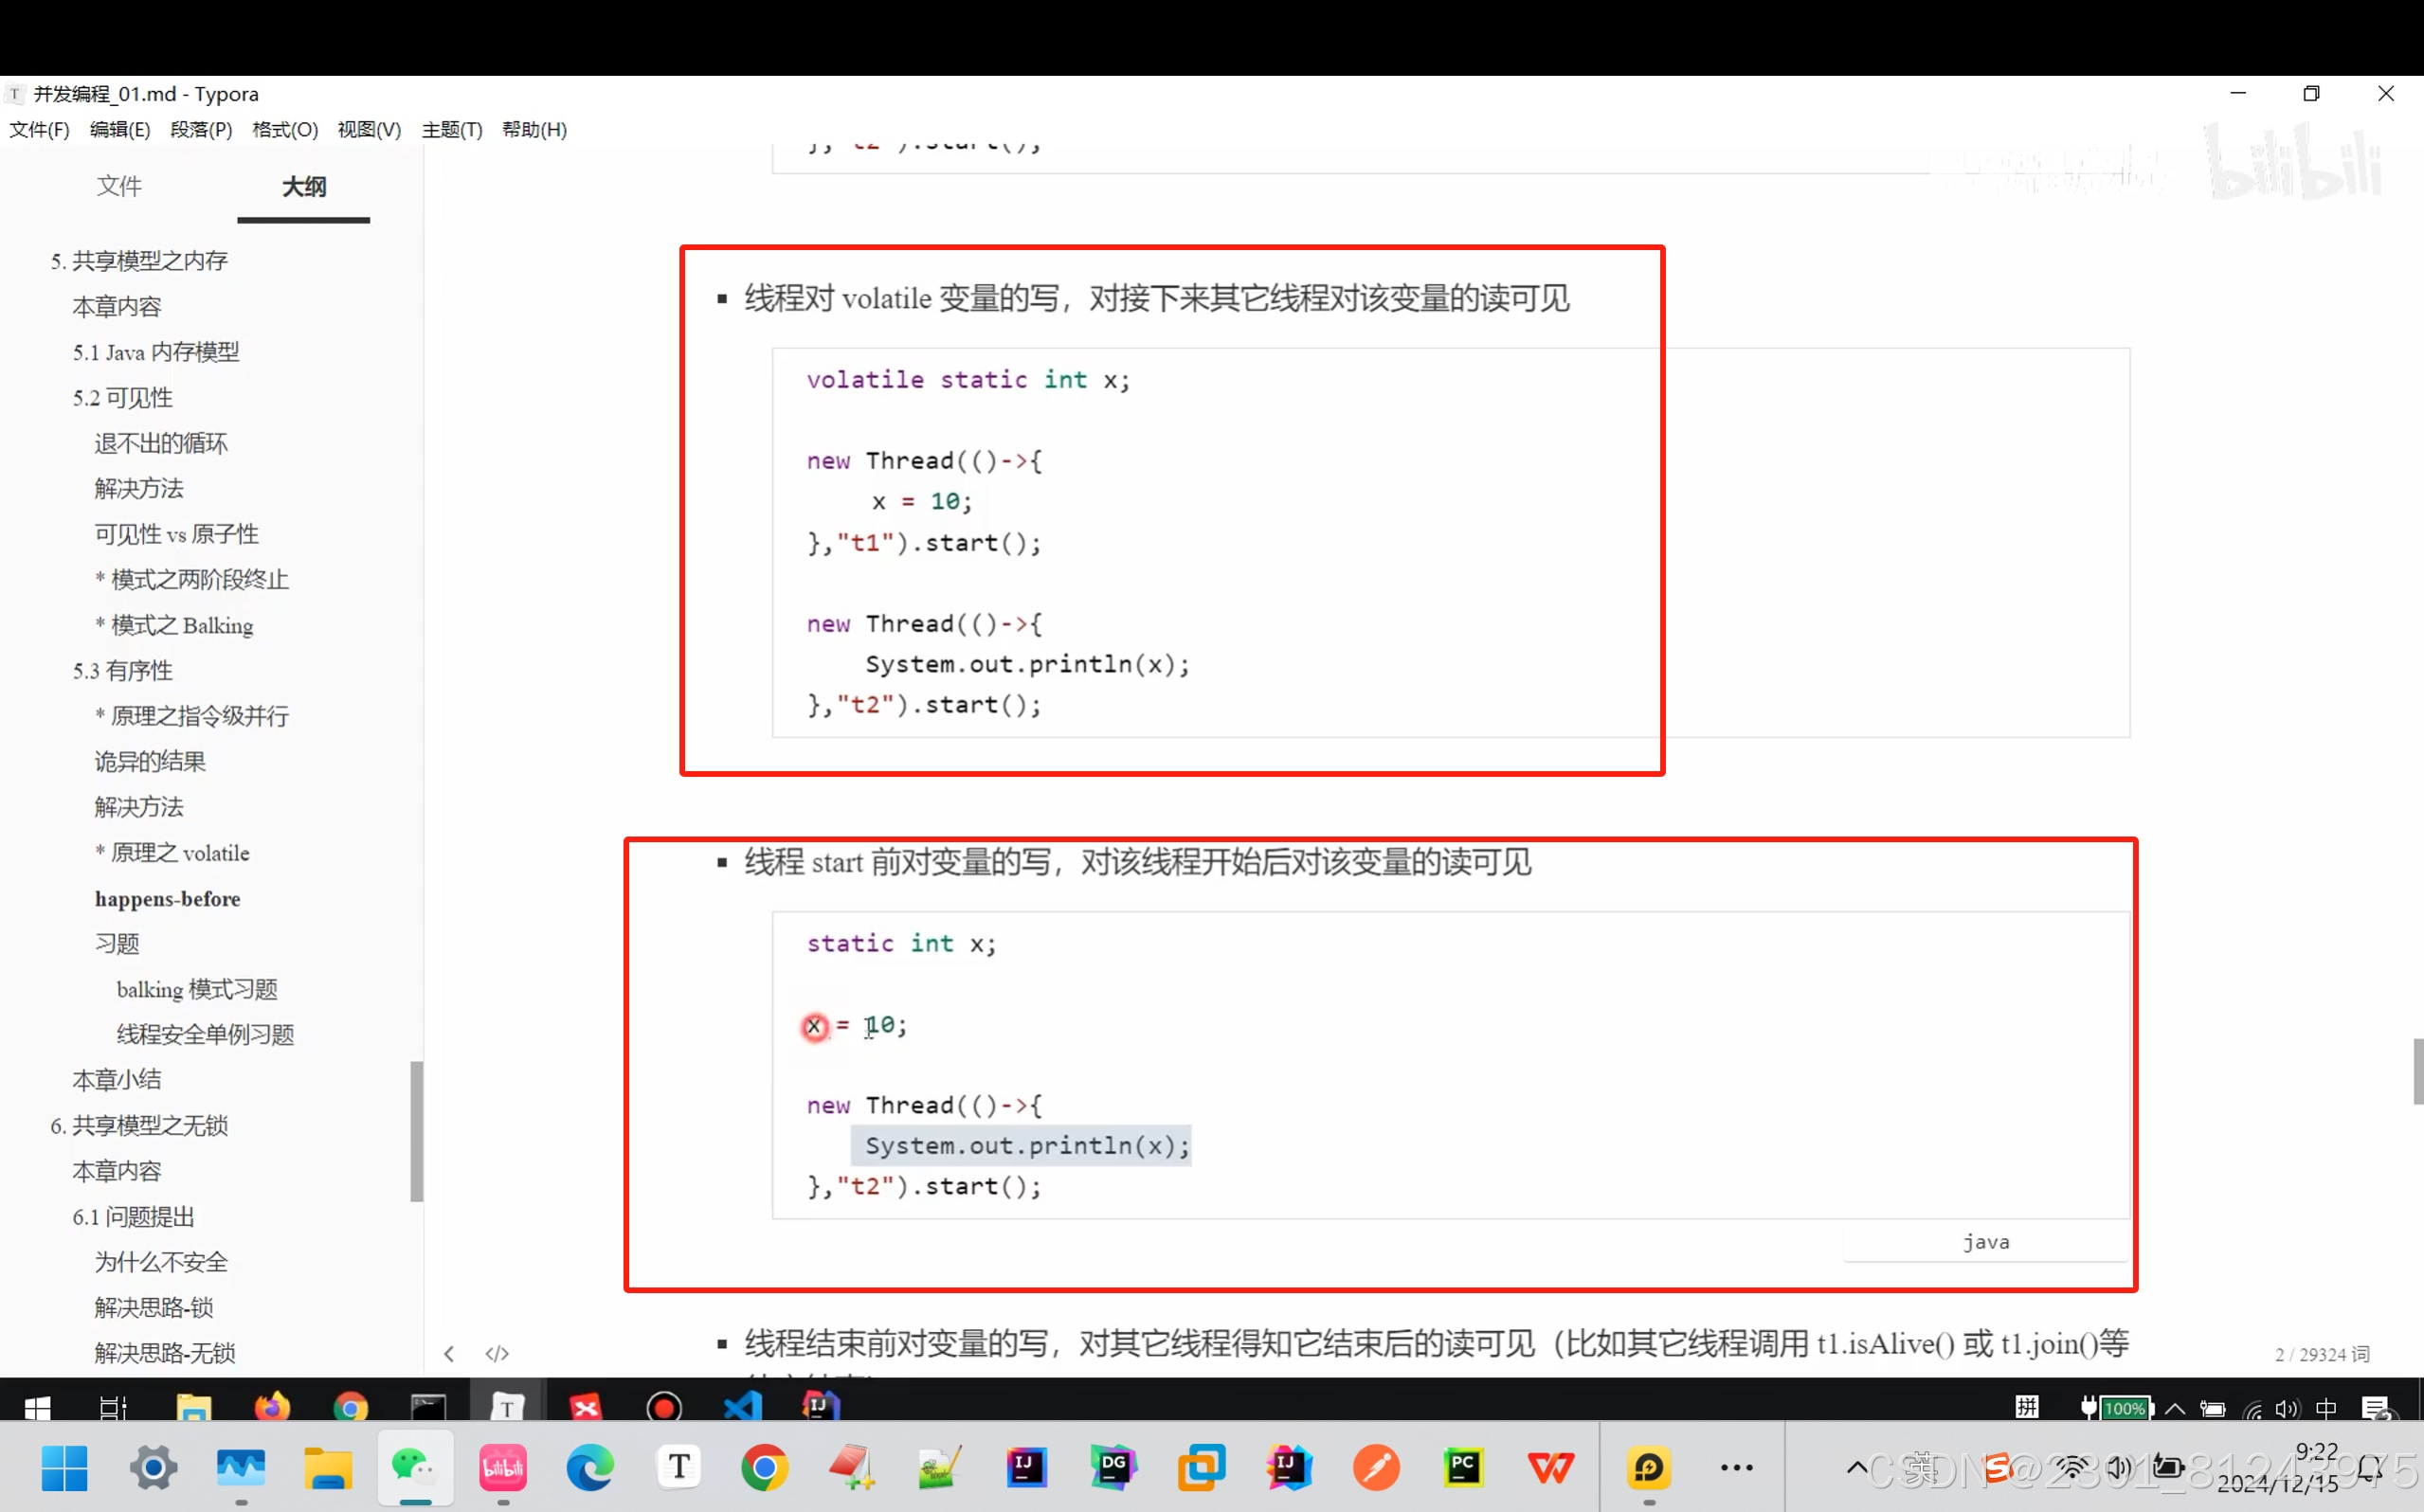Open PyCharm PC icon in taskbar

point(1464,1467)
